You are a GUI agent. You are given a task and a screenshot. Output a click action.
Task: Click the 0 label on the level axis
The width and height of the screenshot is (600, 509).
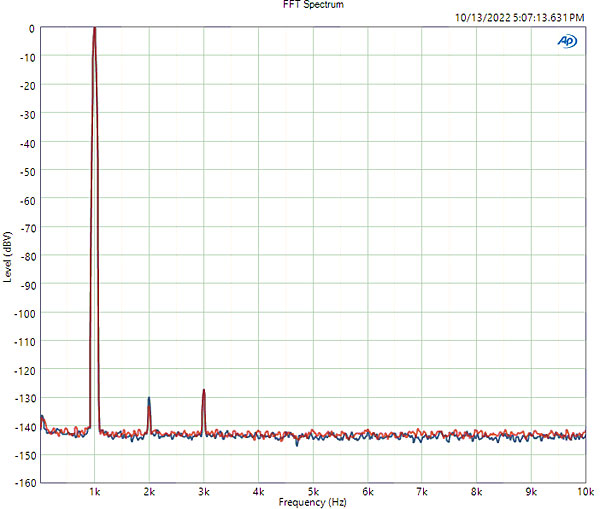[x=32, y=28]
